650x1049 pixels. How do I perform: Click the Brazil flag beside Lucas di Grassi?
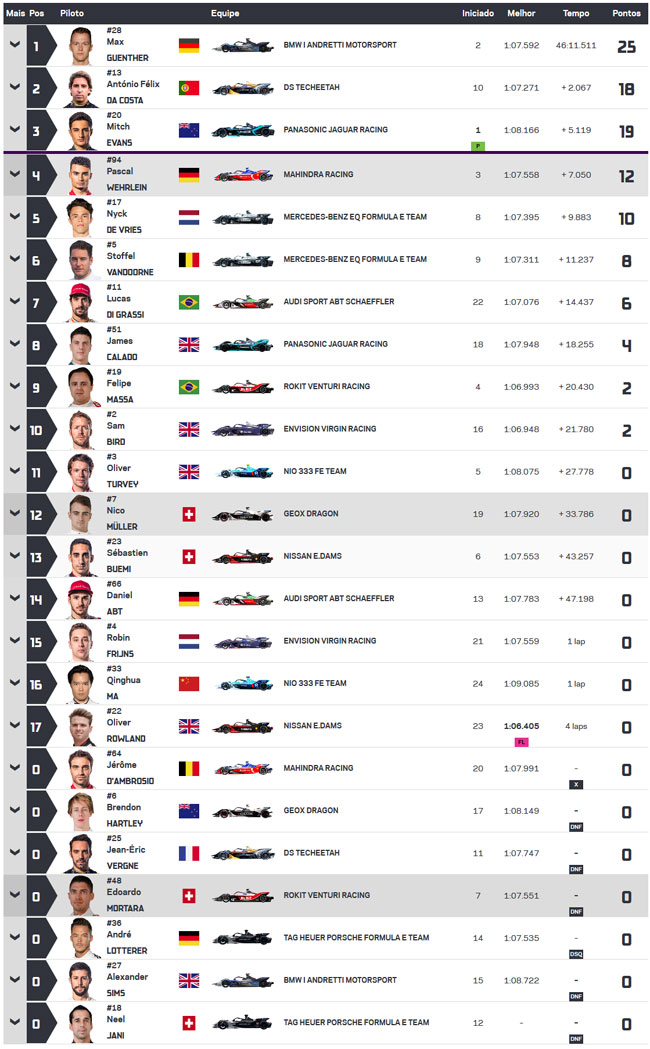point(189,302)
